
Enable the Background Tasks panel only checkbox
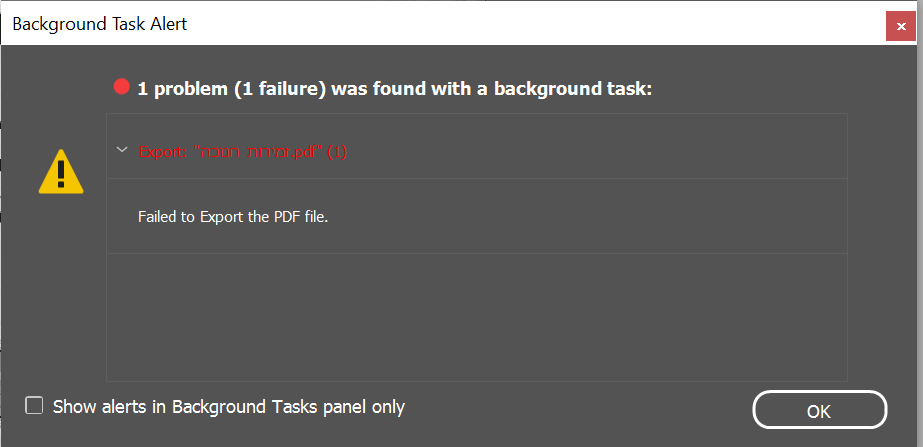(x=35, y=406)
